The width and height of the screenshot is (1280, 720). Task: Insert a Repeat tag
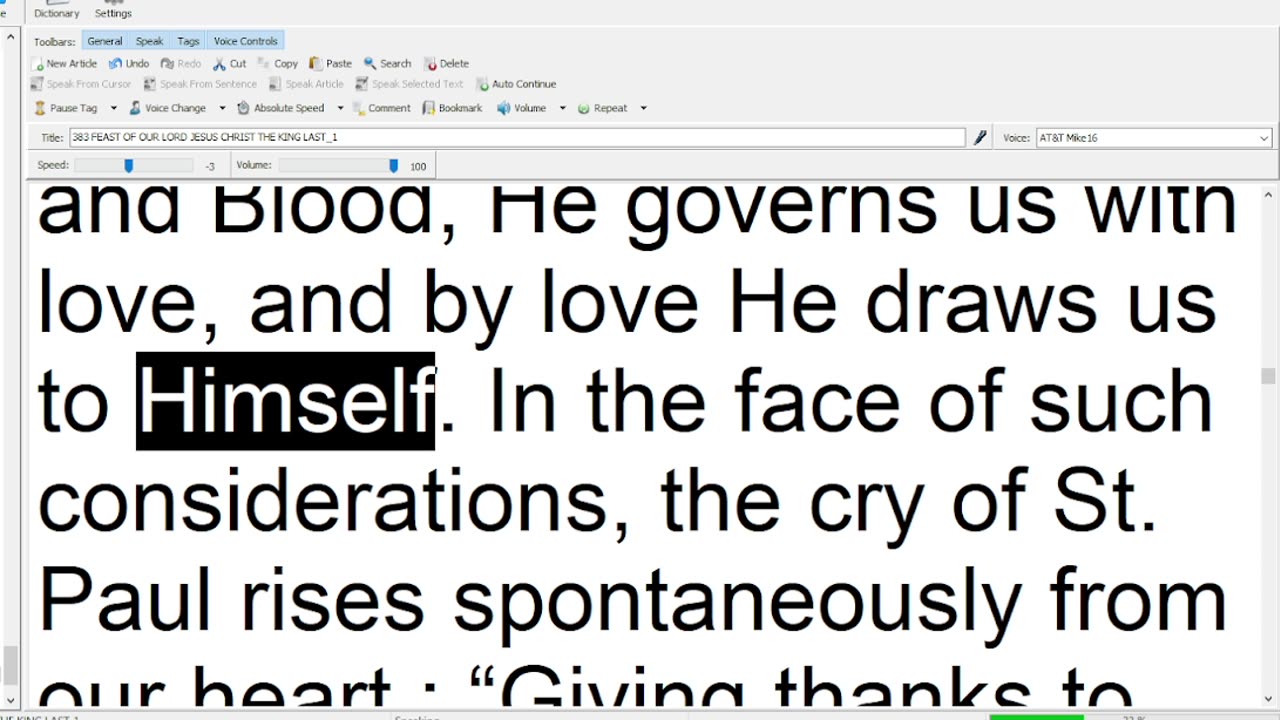click(603, 108)
